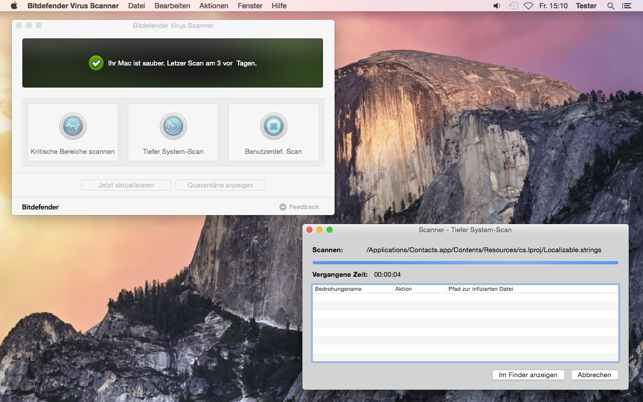Zoom the Scanner window with green button
The width and height of the screenshot is (643, 402).
pos(329,230)
